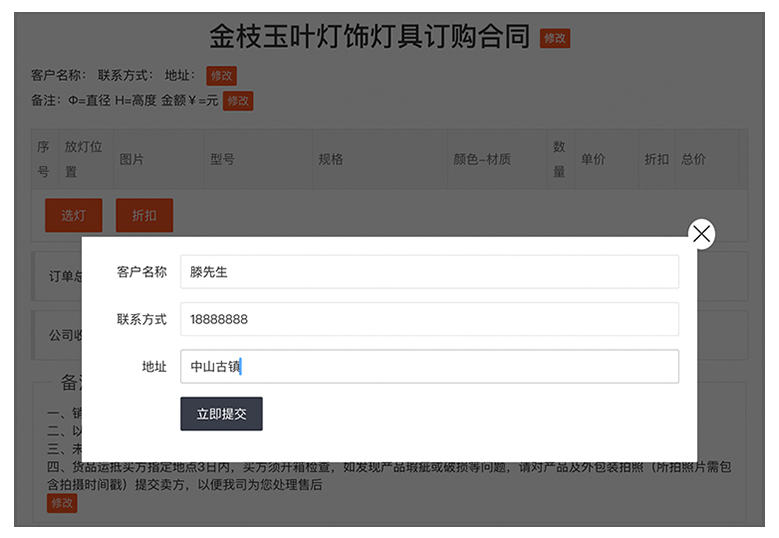This screenshot has height=538, width=779.
Task: Close the customer info dialog
Action: [702, 234]
